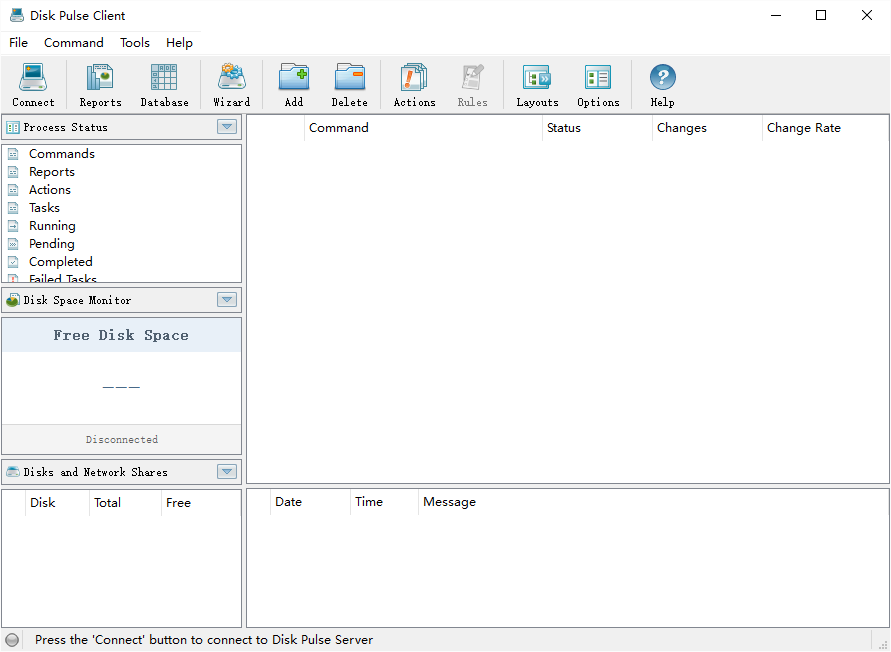Open the Layouts toolbar icon
Image resolution: width=891 pixels, height=652 pixels.
pos(537,78)
